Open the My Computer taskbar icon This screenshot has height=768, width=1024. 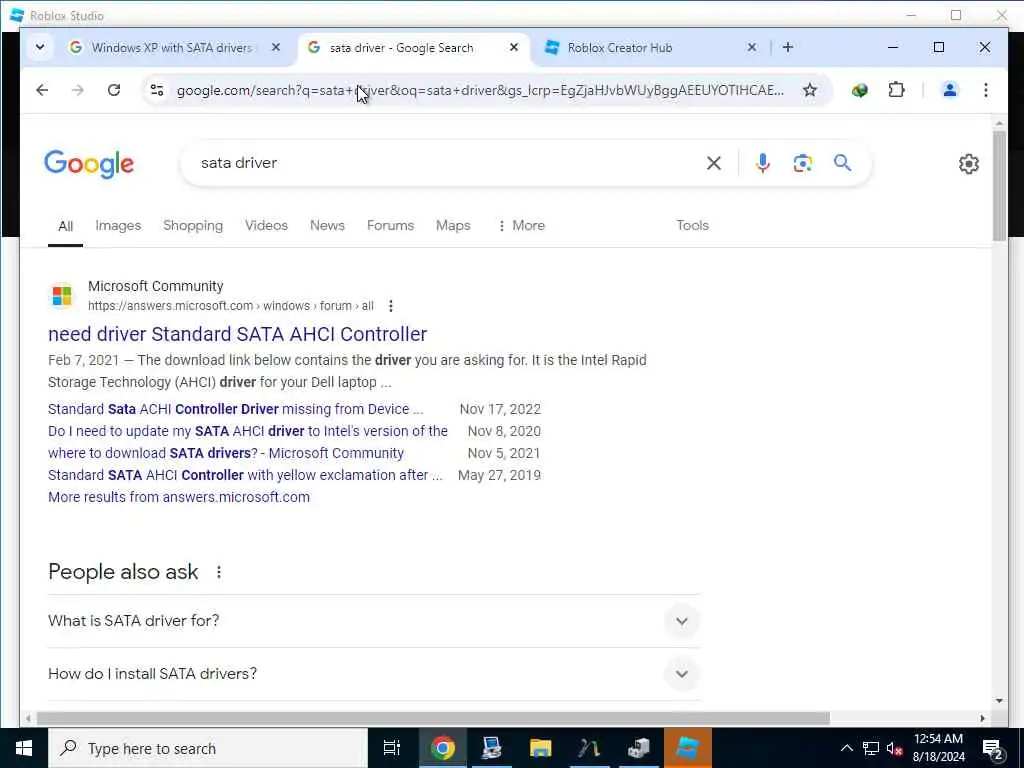[x=491, y=748]
